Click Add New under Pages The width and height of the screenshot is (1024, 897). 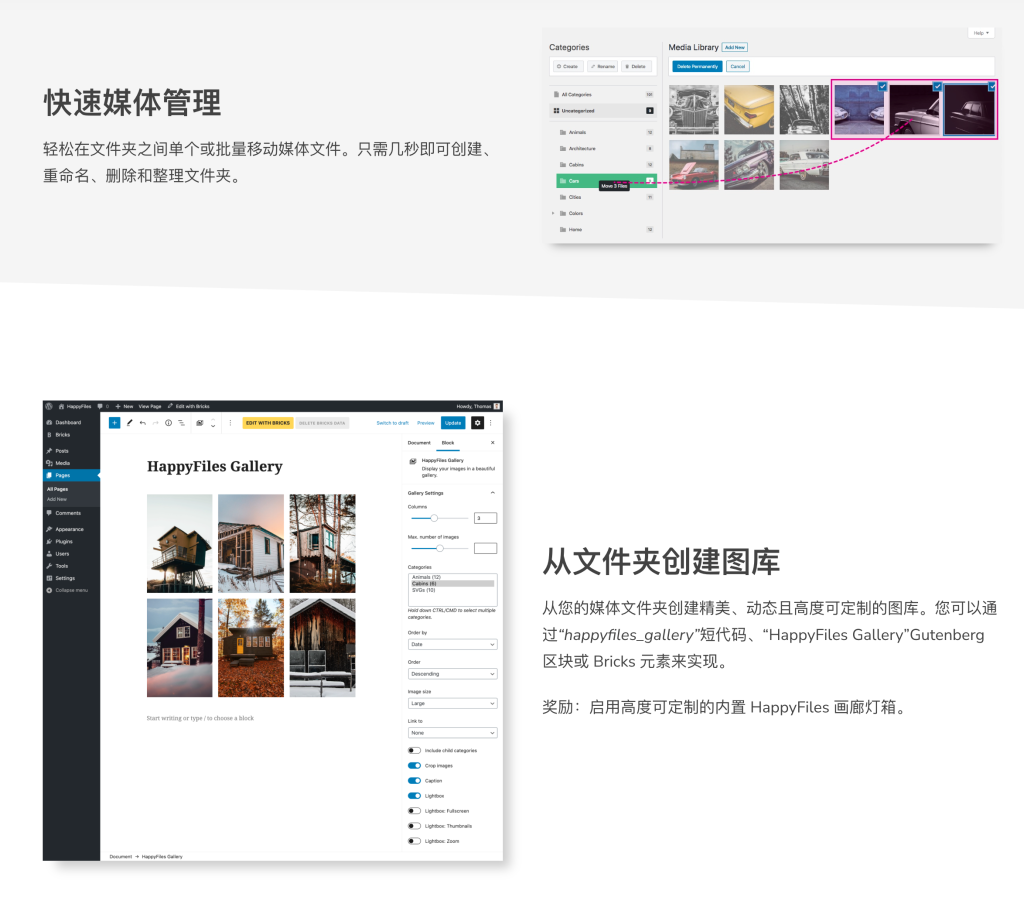click(57, 499)
